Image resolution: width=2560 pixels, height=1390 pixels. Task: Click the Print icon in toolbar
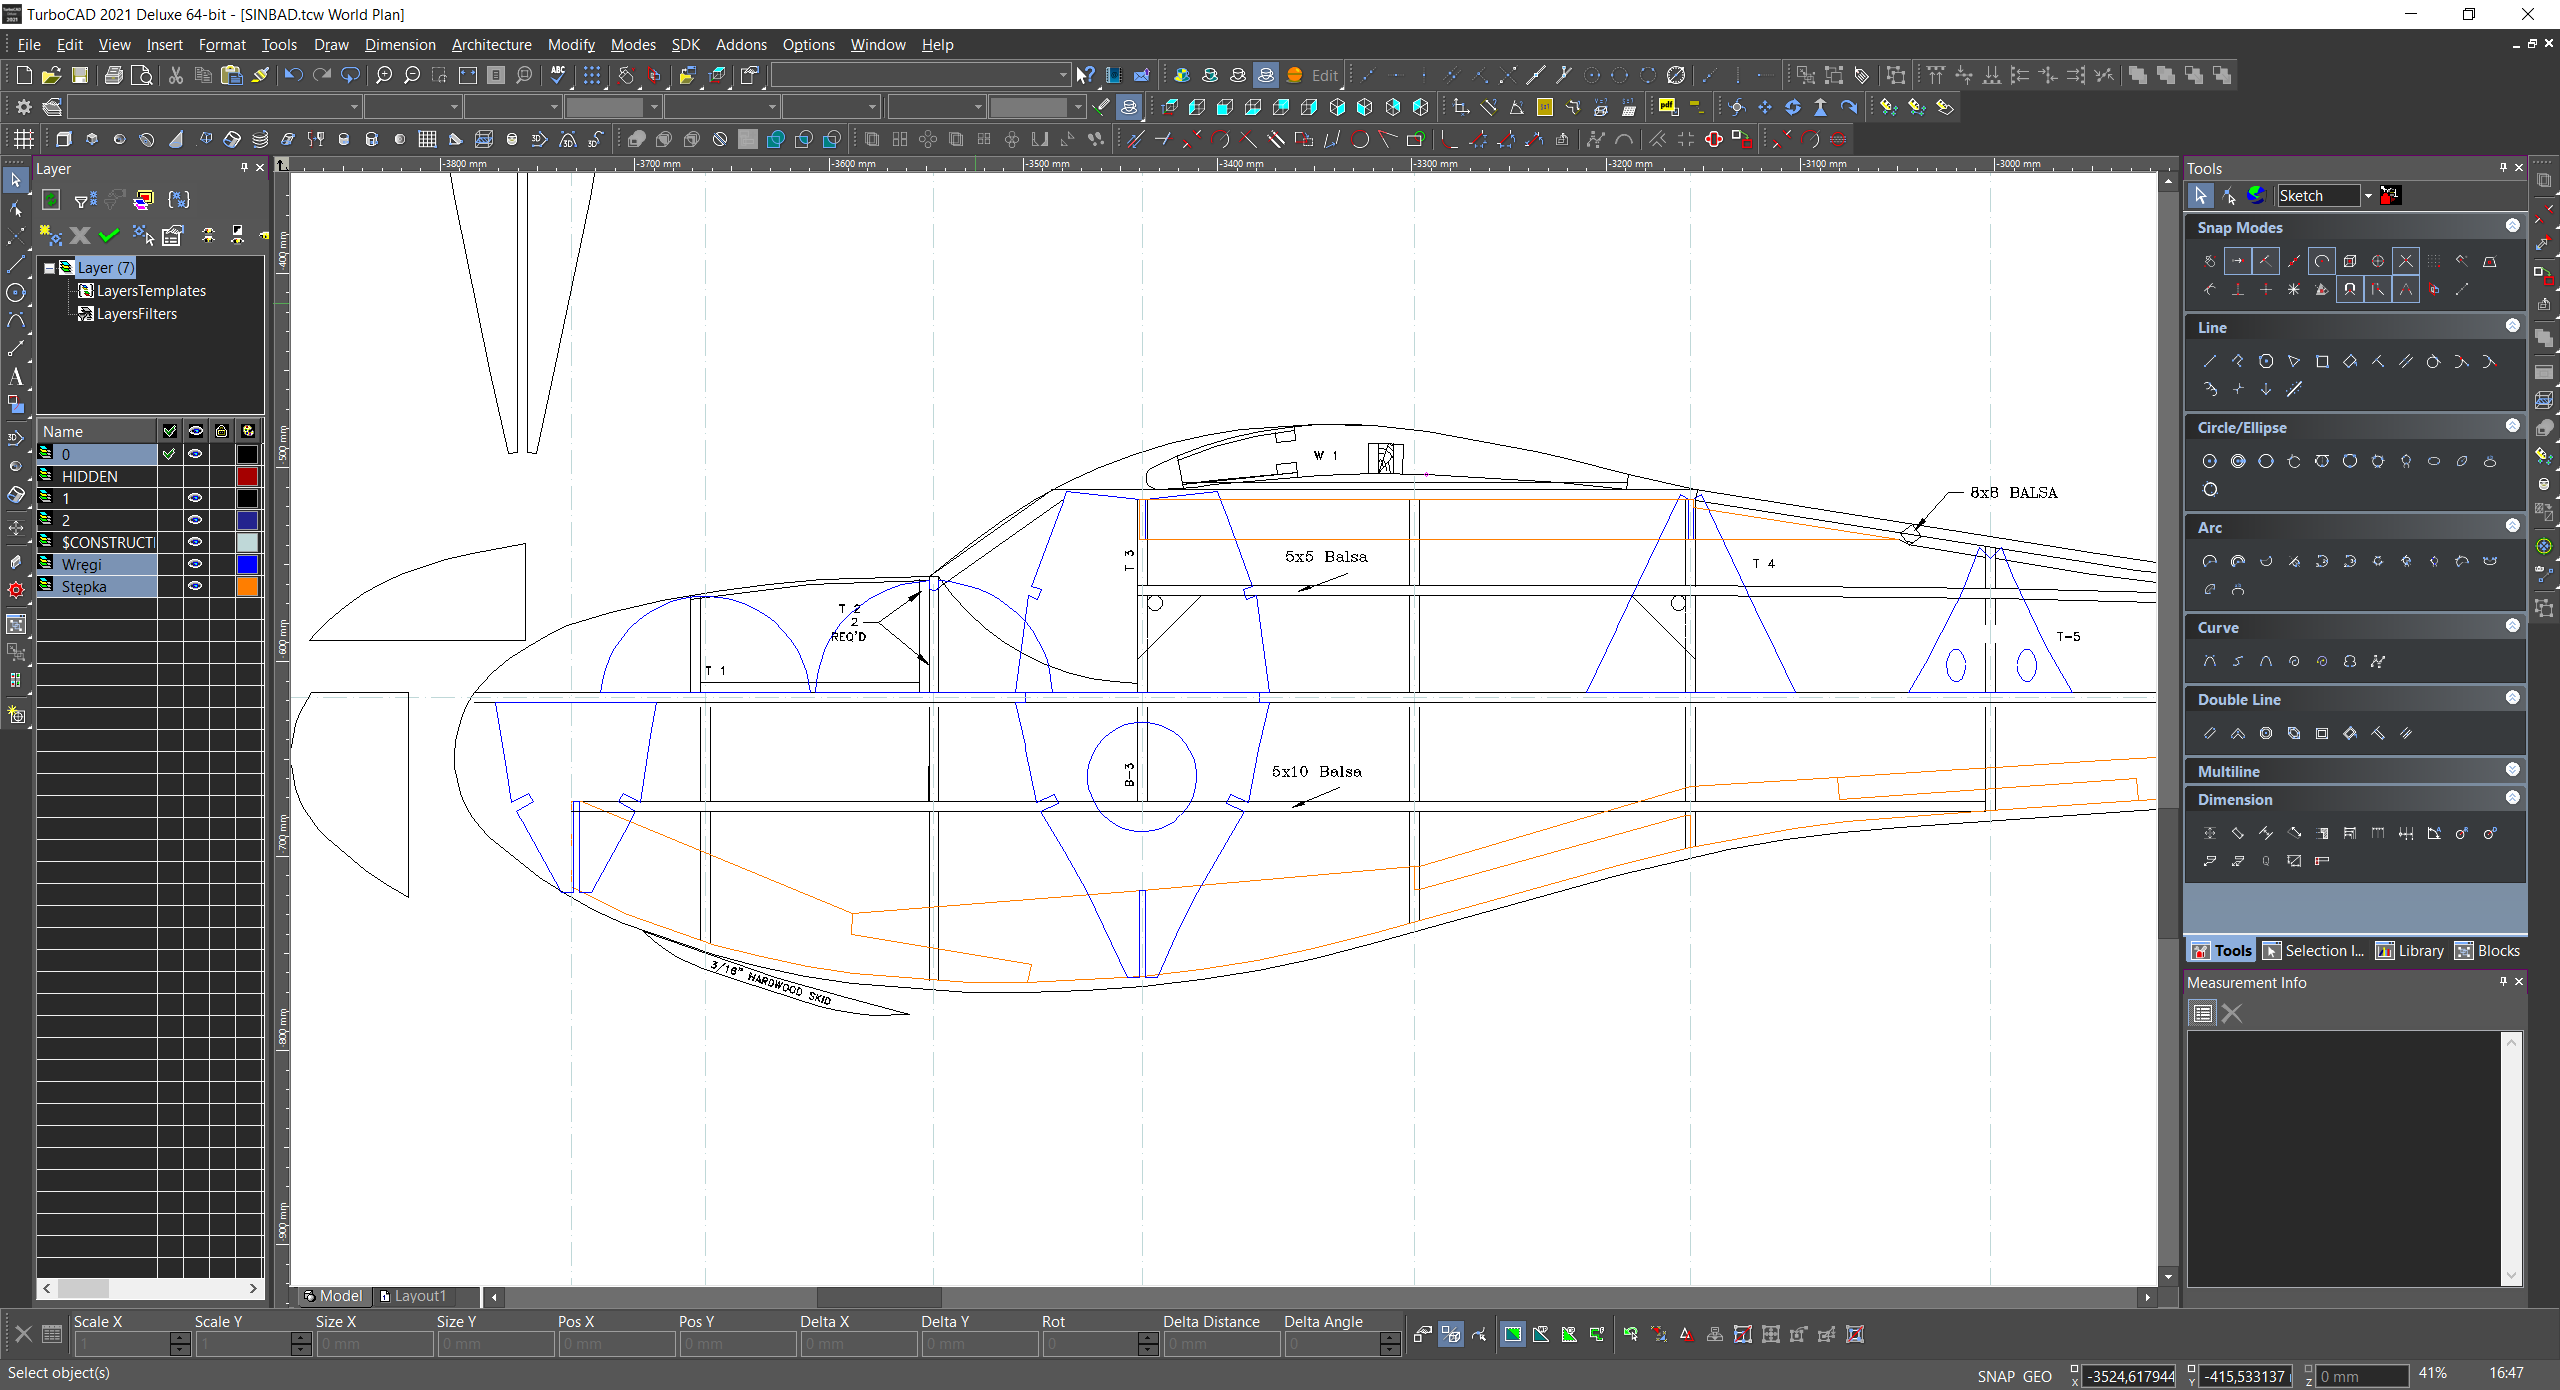pos(114,75)
